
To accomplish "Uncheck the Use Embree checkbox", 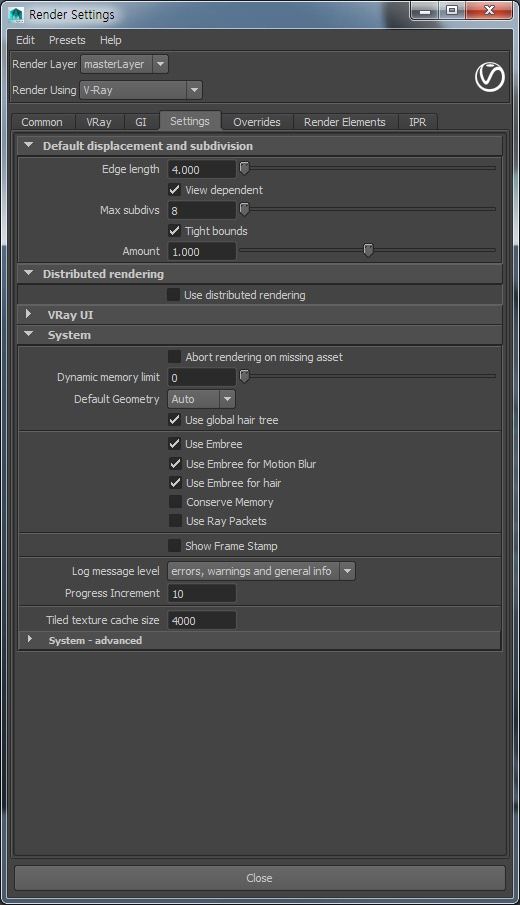I will (x=174, y=443).
